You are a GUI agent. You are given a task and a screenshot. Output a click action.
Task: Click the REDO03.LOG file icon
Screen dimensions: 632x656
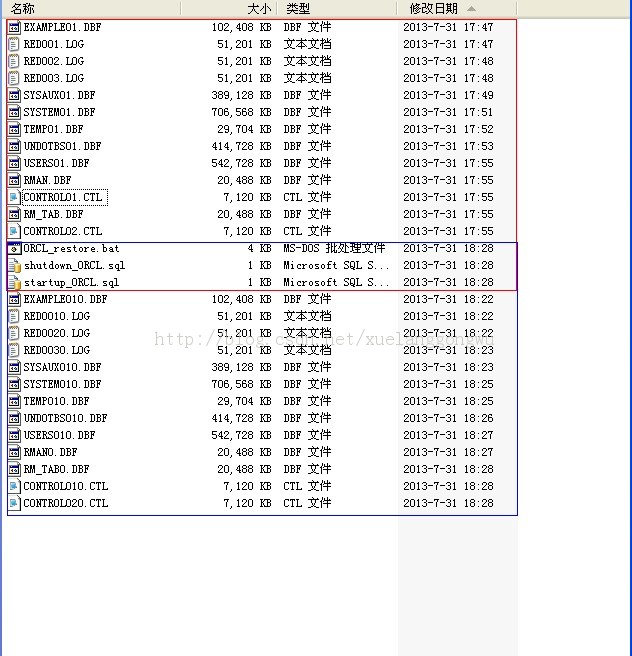click(14, 79)
